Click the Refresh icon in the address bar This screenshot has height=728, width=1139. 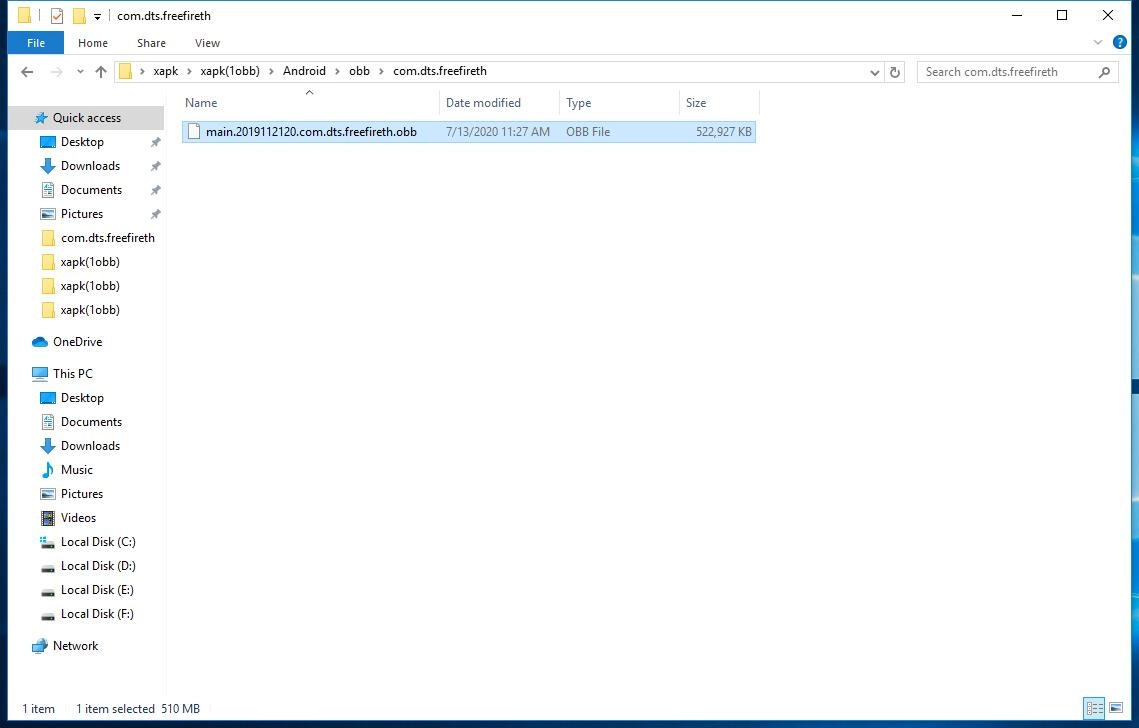tap(895, 72)
